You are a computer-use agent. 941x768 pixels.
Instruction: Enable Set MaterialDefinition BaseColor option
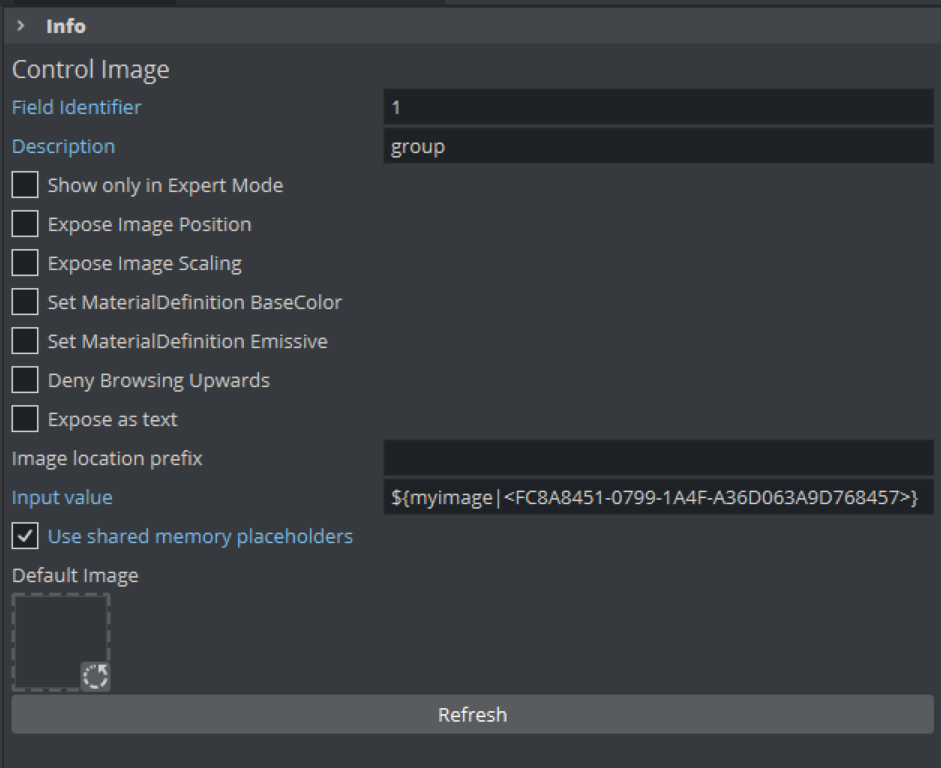pos(25,302)
